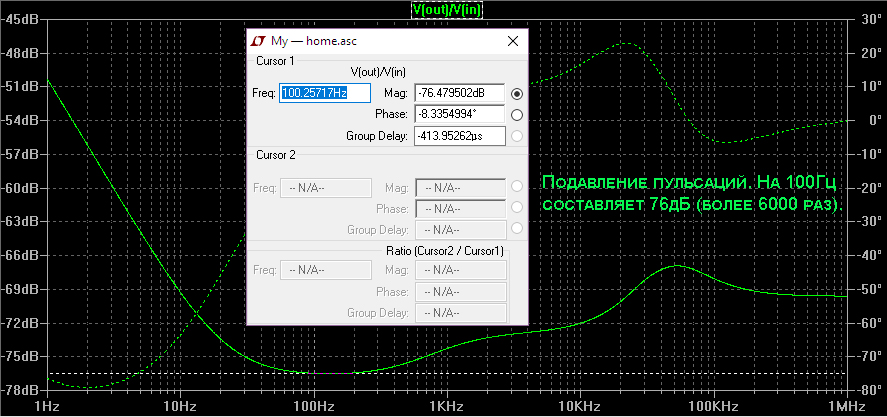Click the Cursor 1 Group Delay value field
Screen dimensions: 887x417
coord(459,136)
